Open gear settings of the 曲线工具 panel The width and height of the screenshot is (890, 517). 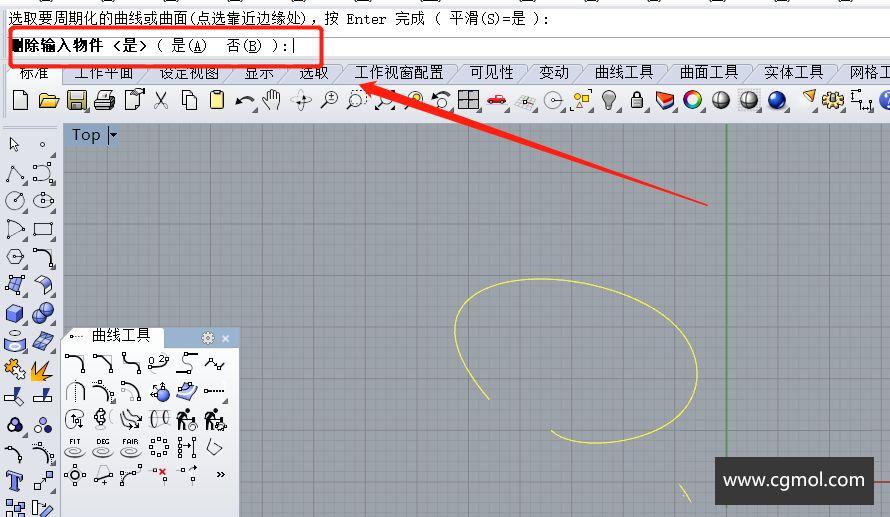[208, 338]
